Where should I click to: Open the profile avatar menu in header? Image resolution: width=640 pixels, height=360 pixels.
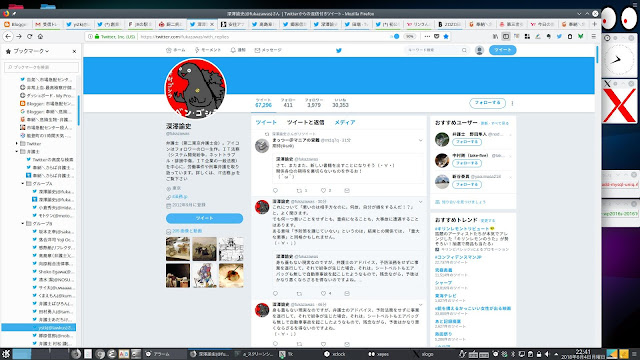480,50
